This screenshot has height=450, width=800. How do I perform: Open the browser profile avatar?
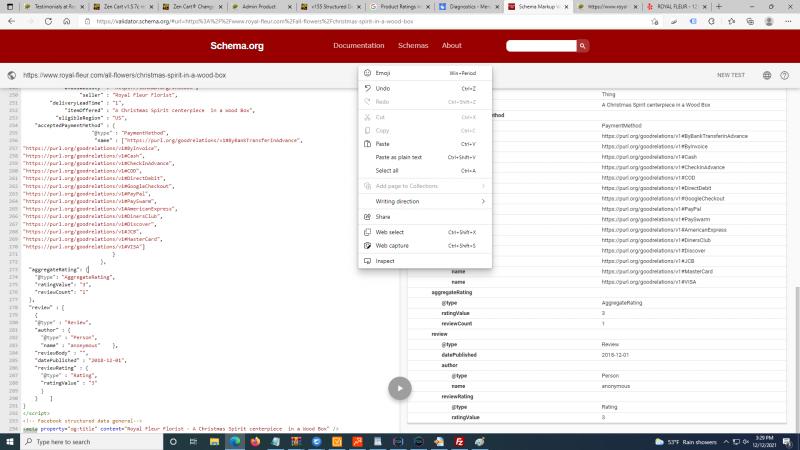[769, 21]
